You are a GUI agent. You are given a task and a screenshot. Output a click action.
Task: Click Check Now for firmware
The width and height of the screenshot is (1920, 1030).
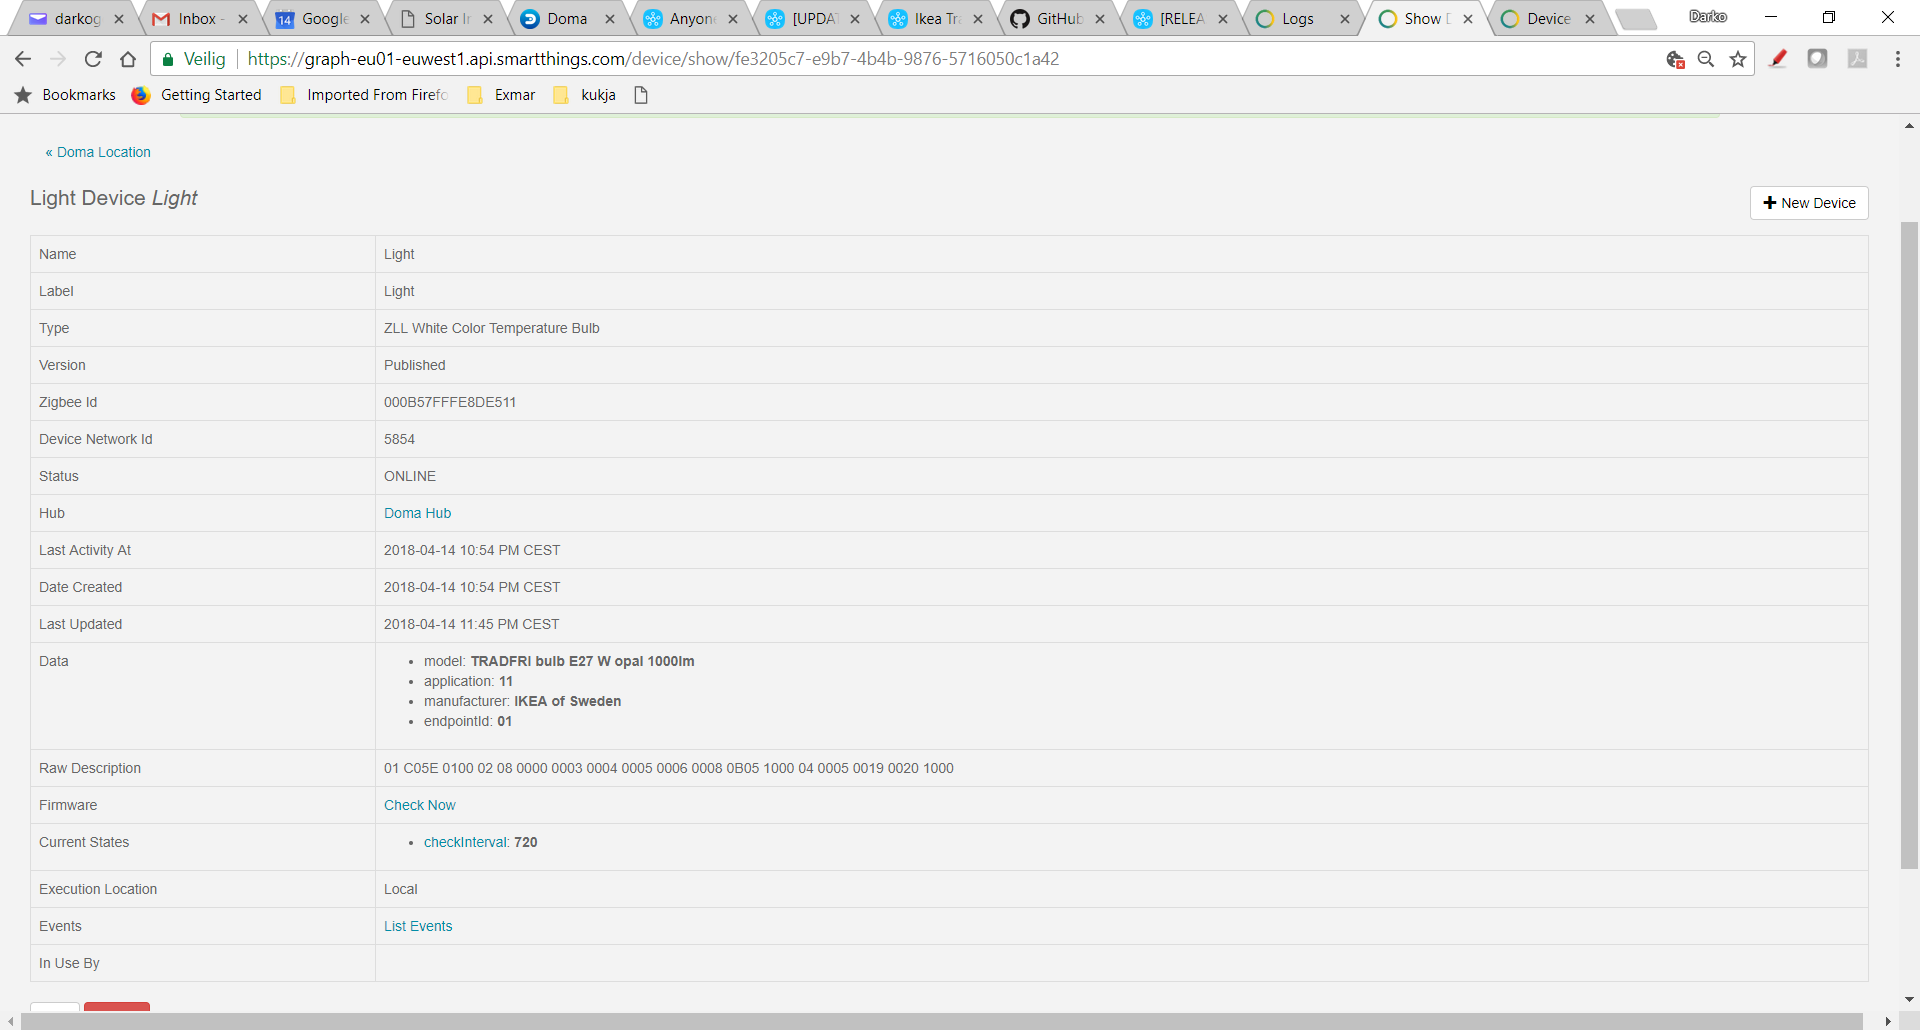pos(419,805)
